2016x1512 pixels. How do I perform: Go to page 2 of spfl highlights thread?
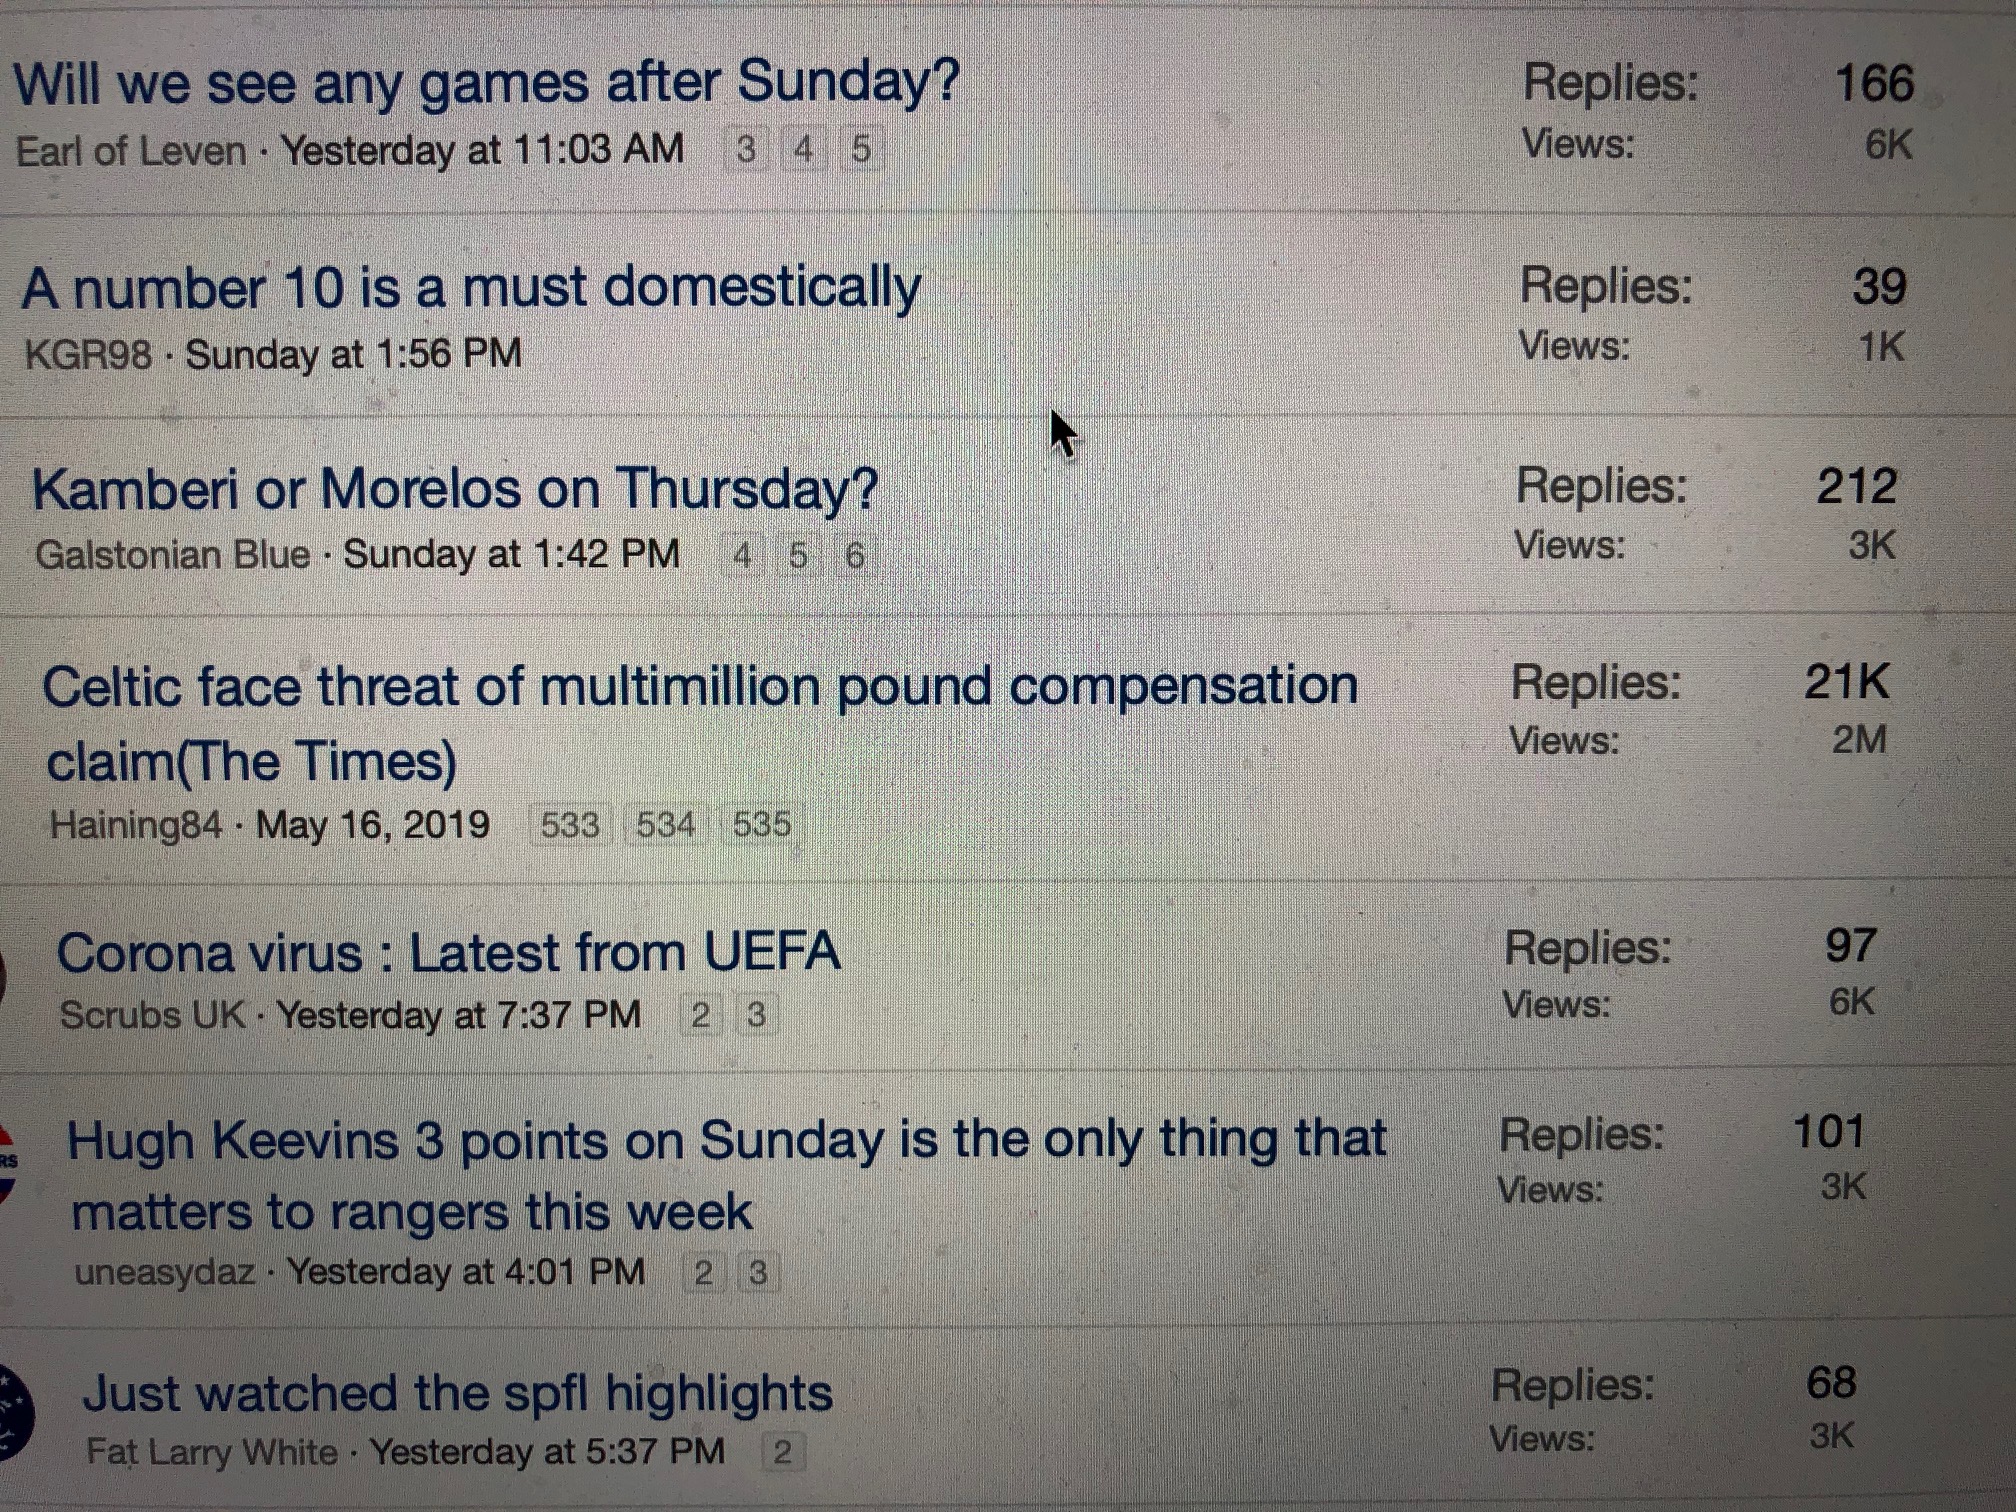pyautogui.click(x=782, y=1451)
